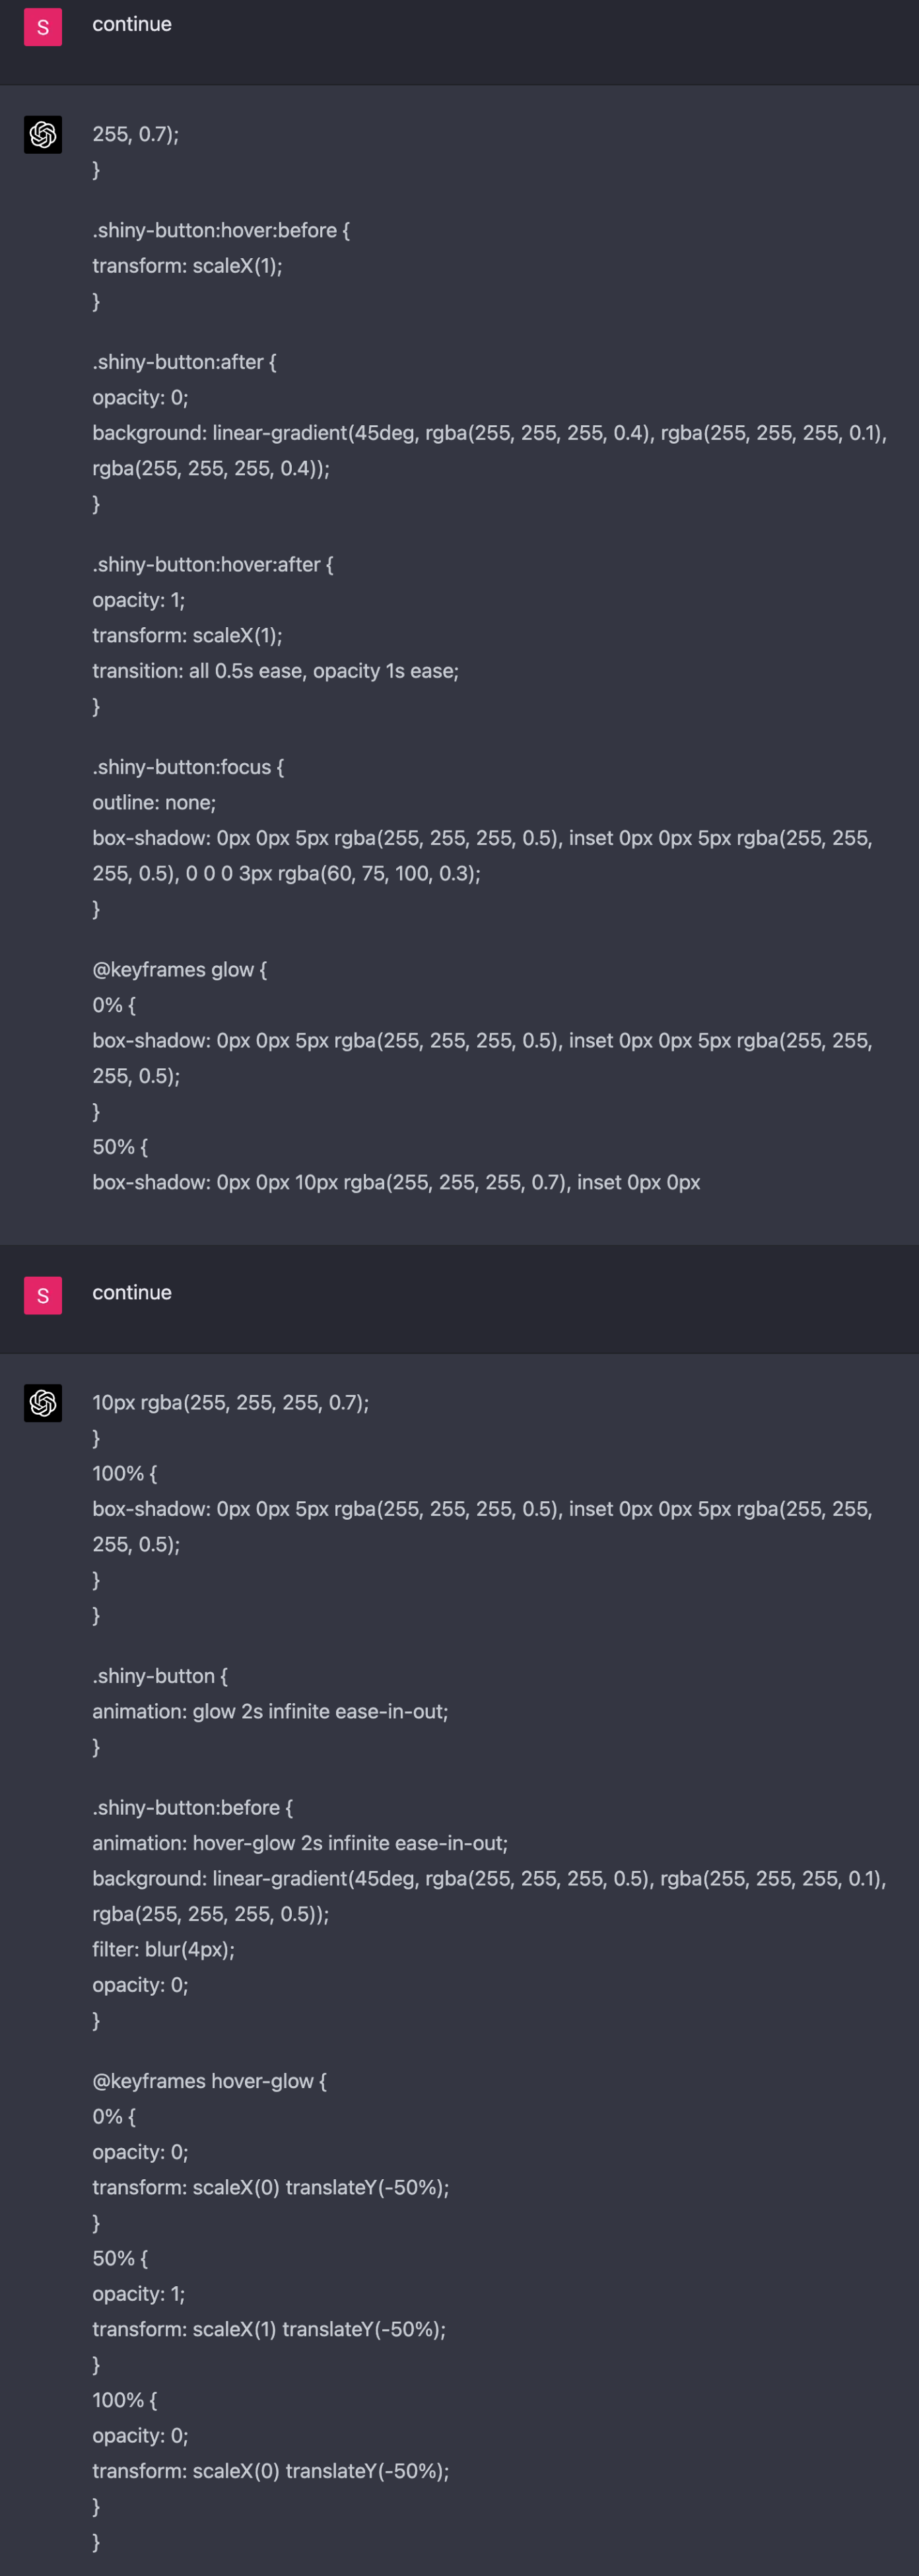This screenshot has width=919, height=2576.
Task: Click the ".shiny-button:focus {" selector line
Action: 188,767
